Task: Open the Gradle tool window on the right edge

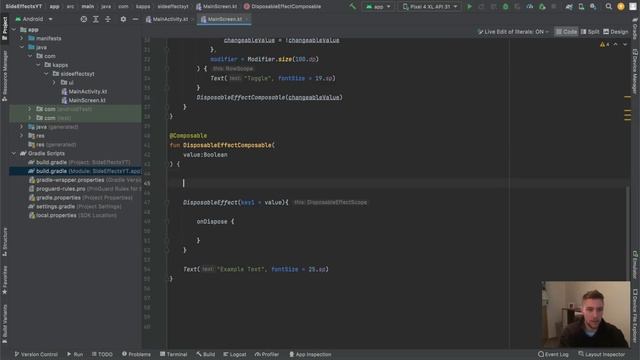Action: click(635, 28)
